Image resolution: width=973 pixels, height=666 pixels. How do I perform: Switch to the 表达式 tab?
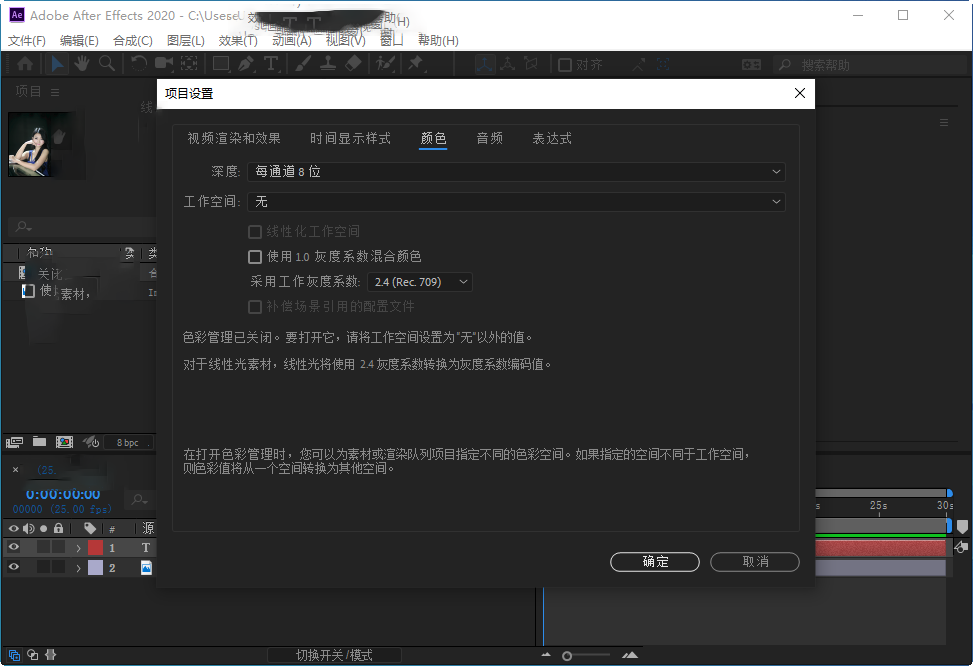coord(552,138)
